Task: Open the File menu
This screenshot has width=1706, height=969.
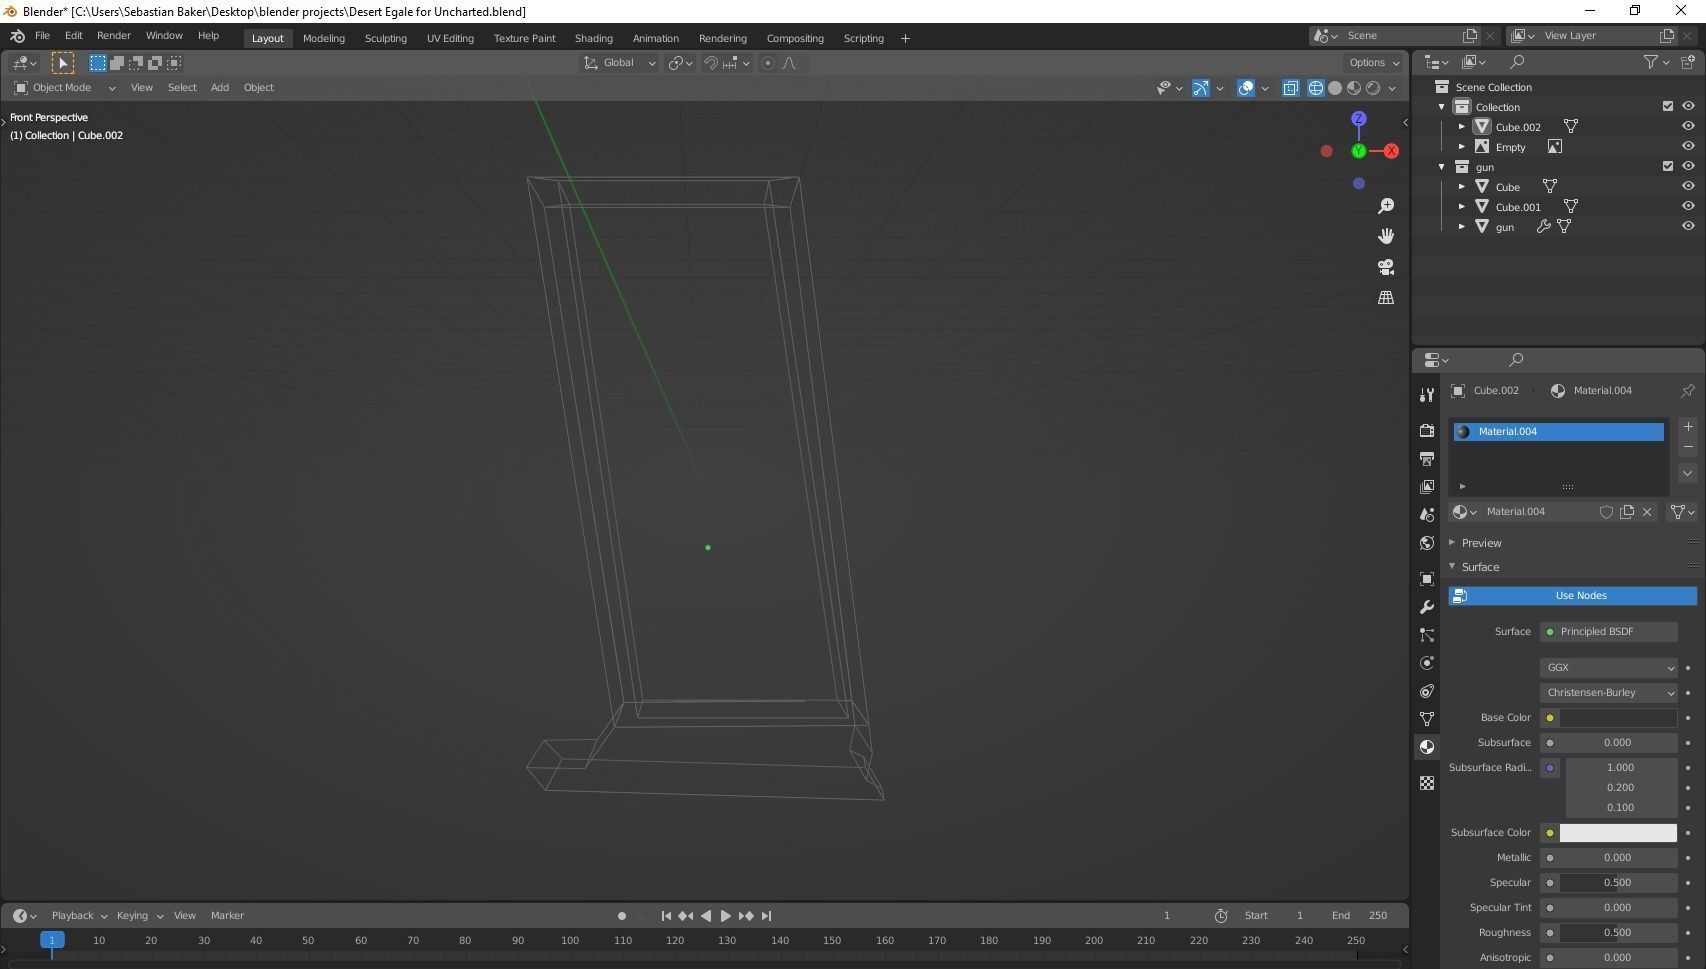Action: [42, 36]
